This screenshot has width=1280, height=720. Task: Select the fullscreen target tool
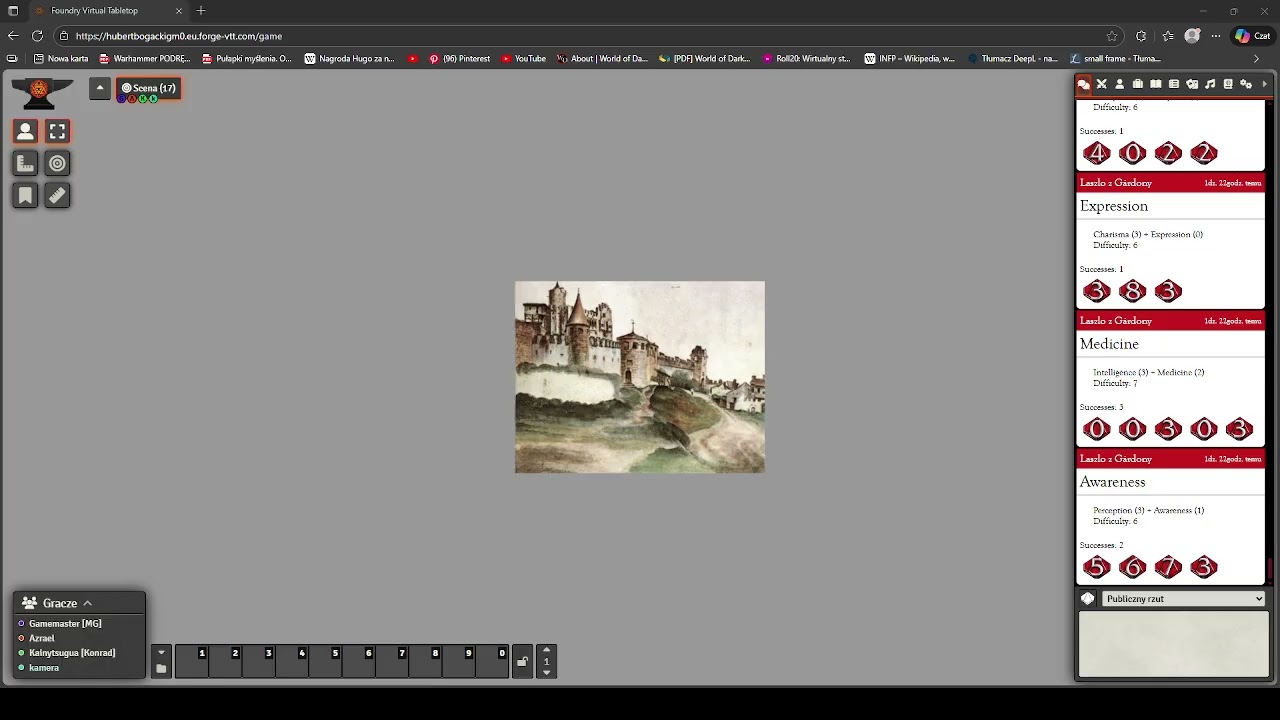click(58, 131)
